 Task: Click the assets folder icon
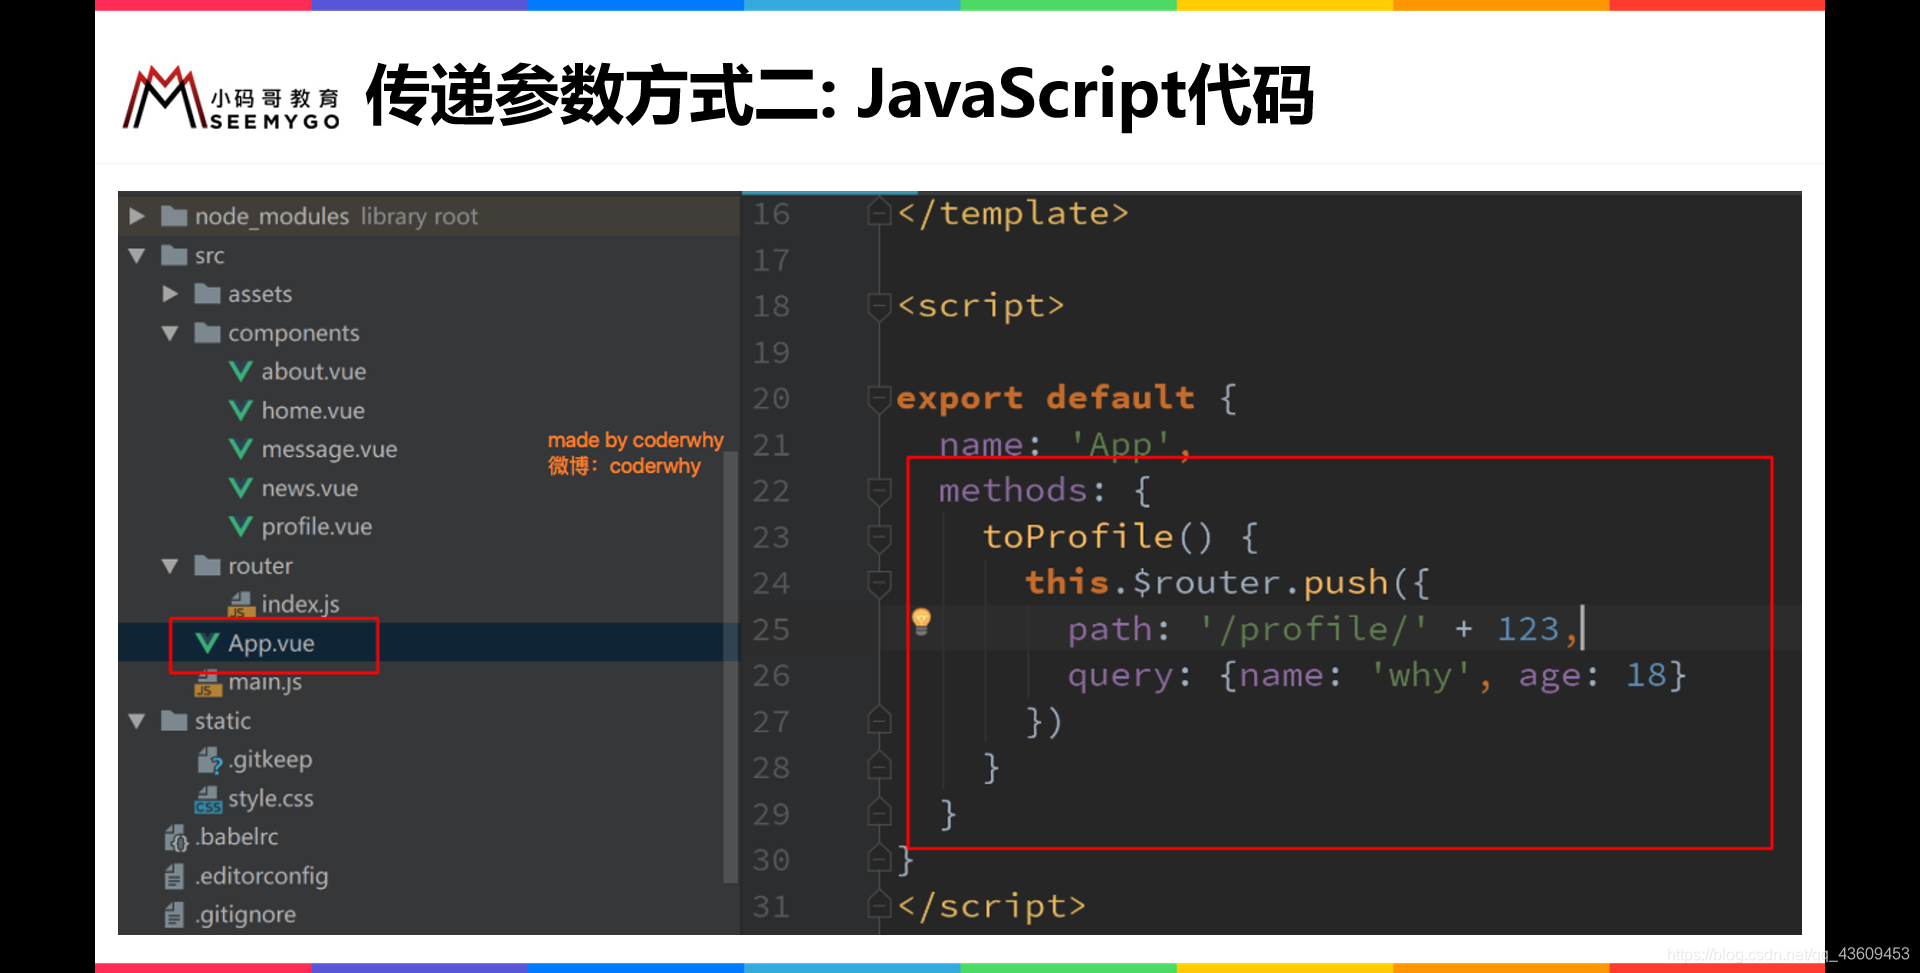[207, 294]
